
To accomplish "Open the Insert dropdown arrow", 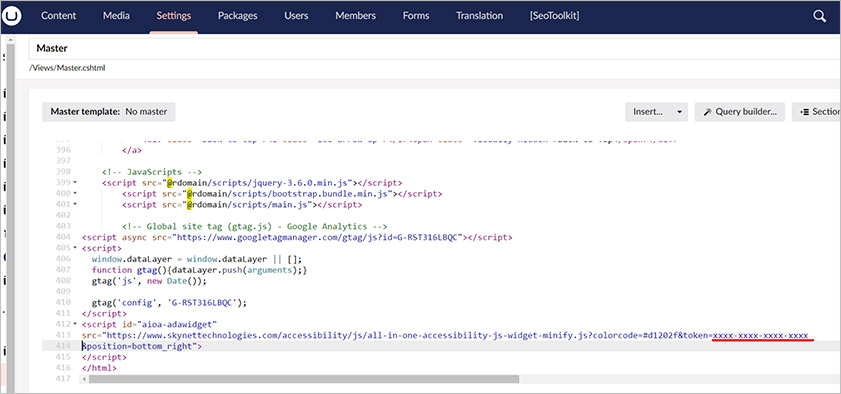I will tap(680, 112).
